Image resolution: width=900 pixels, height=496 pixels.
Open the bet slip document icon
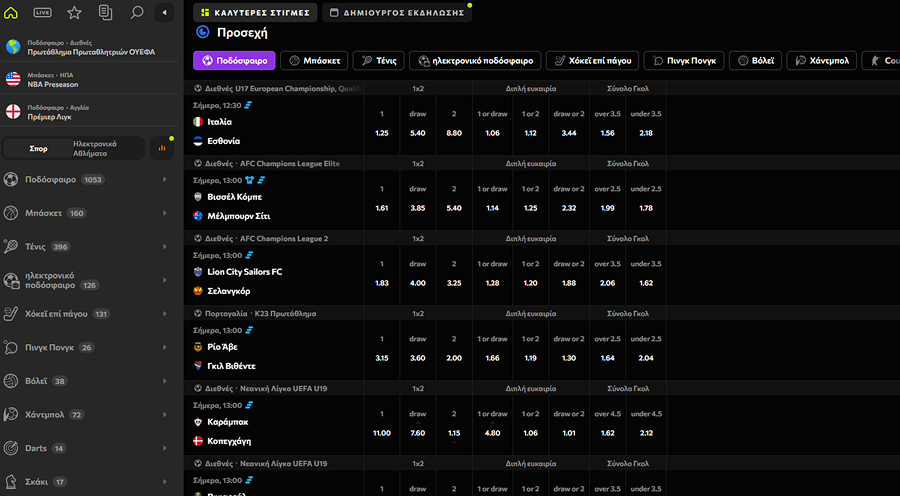coord(105,13)
